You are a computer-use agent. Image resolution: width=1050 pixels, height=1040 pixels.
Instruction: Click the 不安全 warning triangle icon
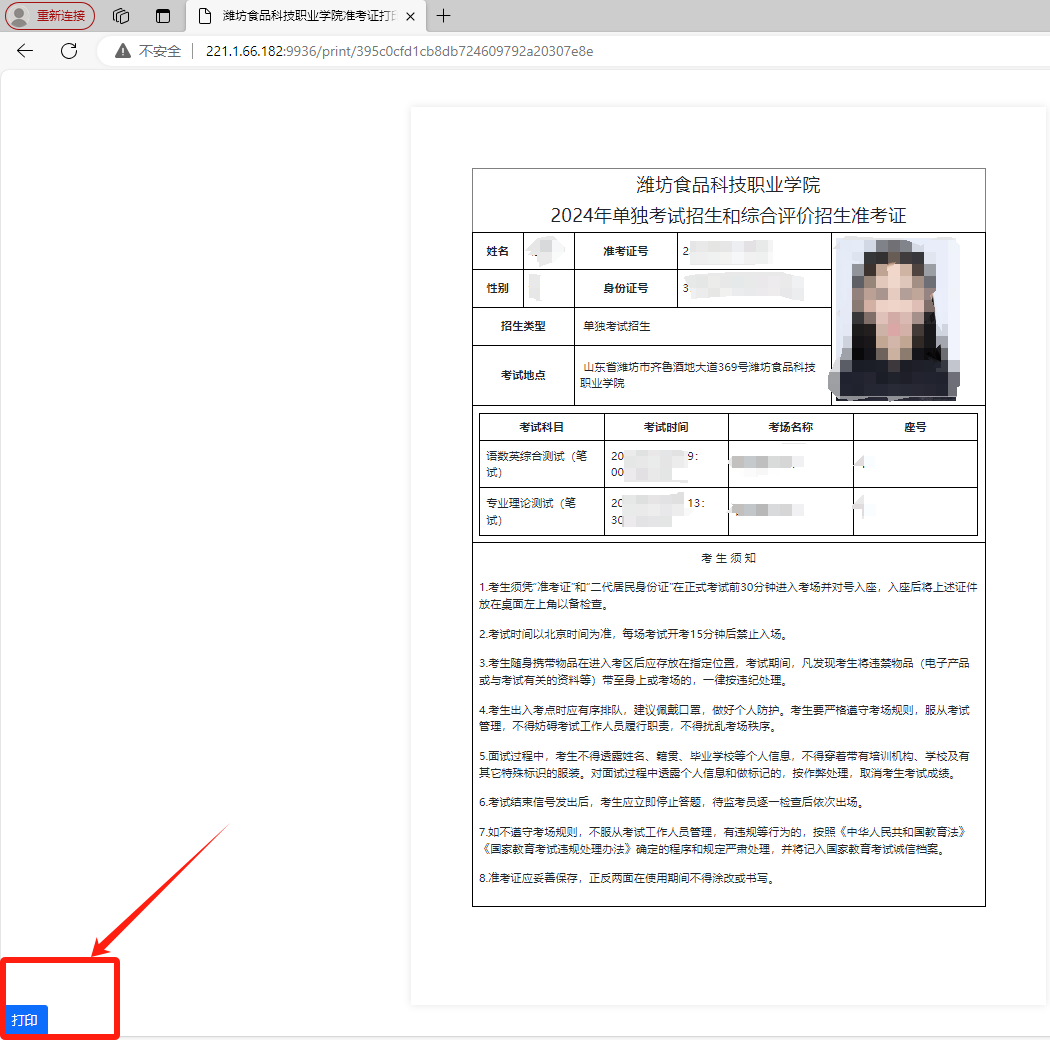pos(123,51)
